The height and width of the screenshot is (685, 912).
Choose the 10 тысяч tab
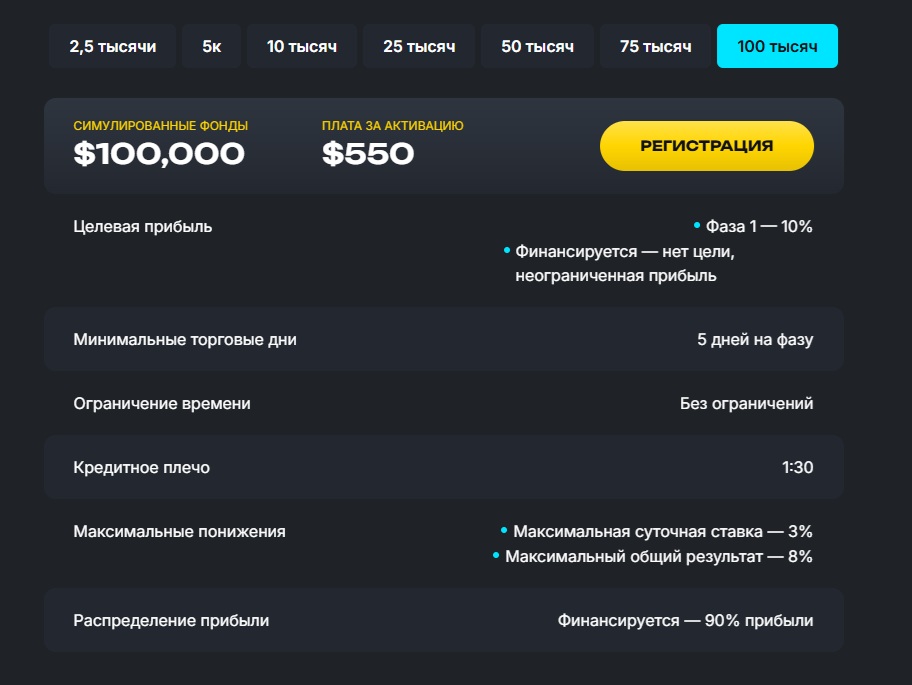pyautogui.click(x=301, y=47)
